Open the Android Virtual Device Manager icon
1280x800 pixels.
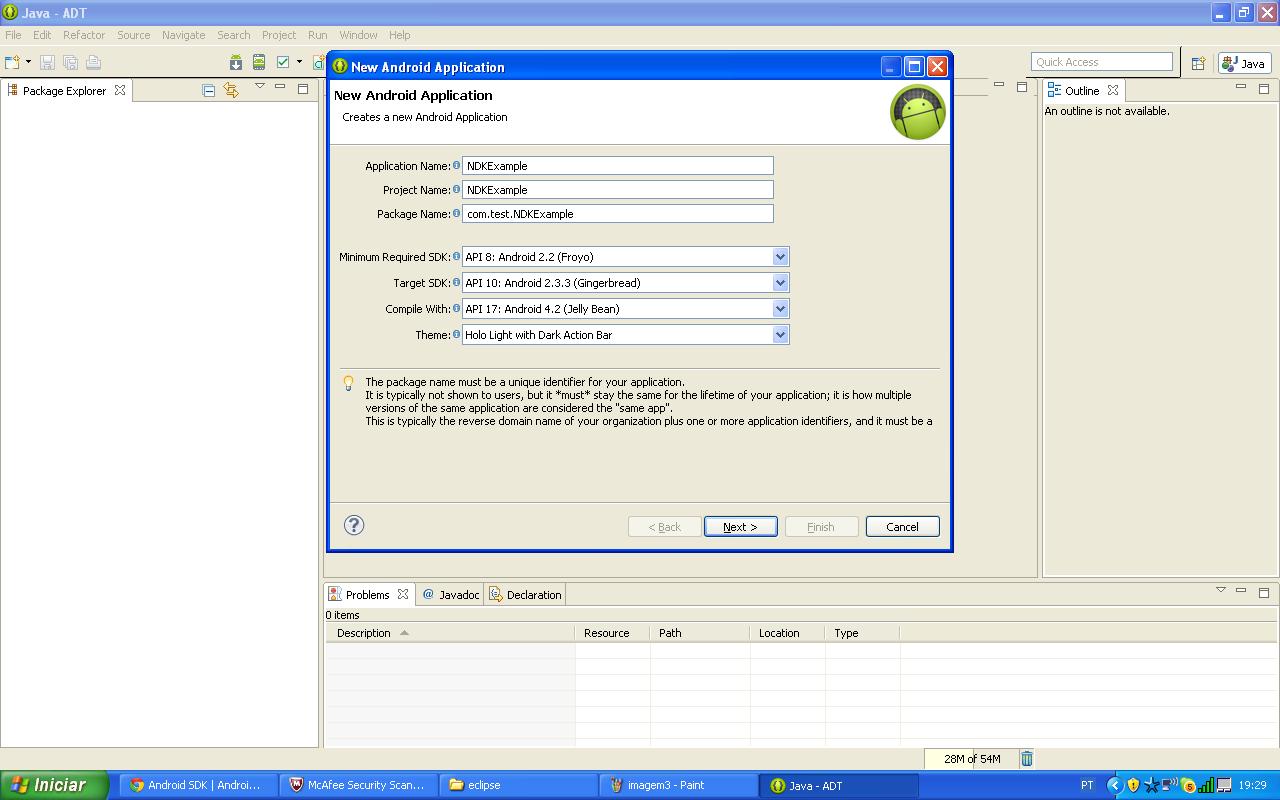[x=259, y=62]
